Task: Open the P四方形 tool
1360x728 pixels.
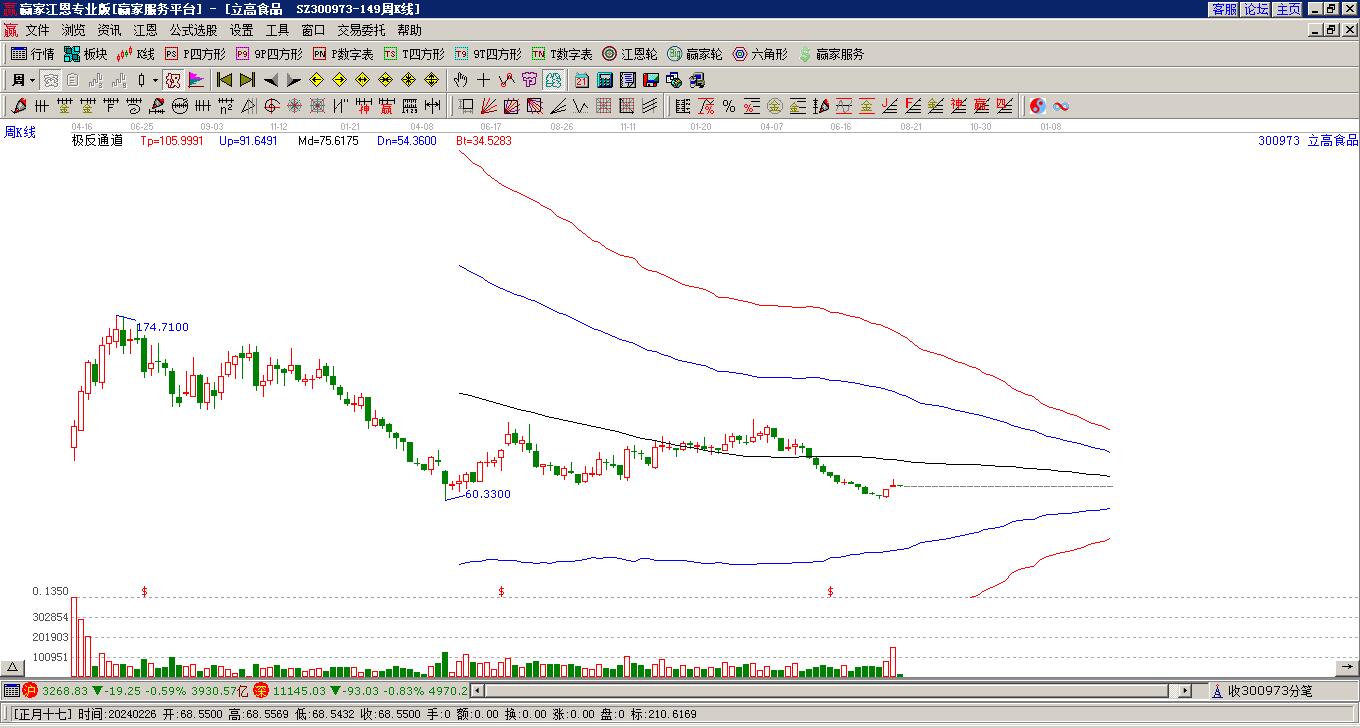Action: (196, 54)
